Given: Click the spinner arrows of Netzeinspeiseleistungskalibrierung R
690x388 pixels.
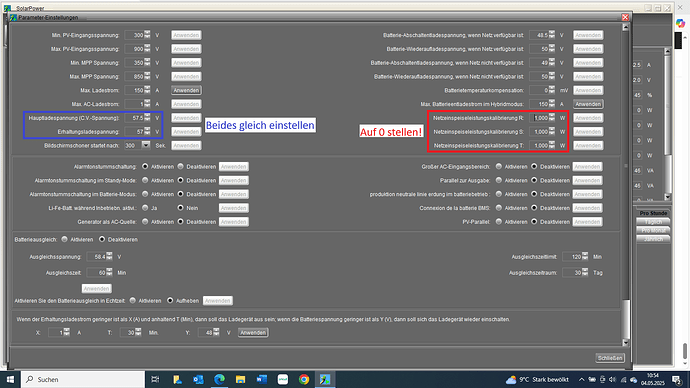Looking at the screenshot, I should [x=552, y=118].
